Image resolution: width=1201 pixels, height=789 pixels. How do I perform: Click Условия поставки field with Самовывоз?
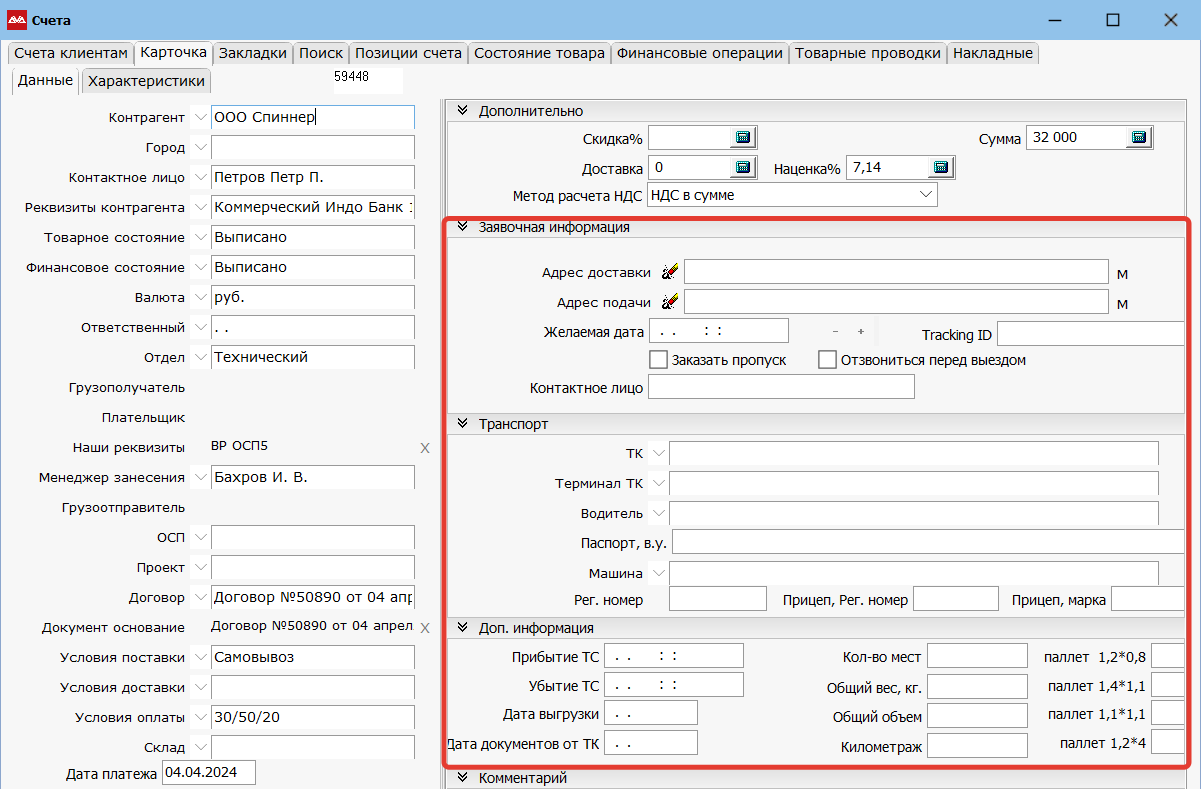coord(313,658)
